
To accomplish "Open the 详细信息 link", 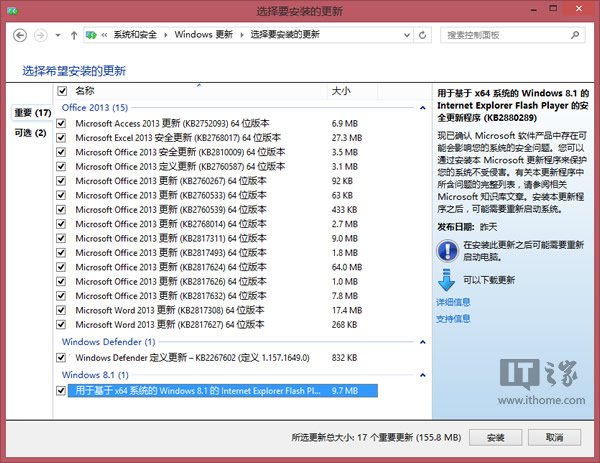I will tap(453, 302).
